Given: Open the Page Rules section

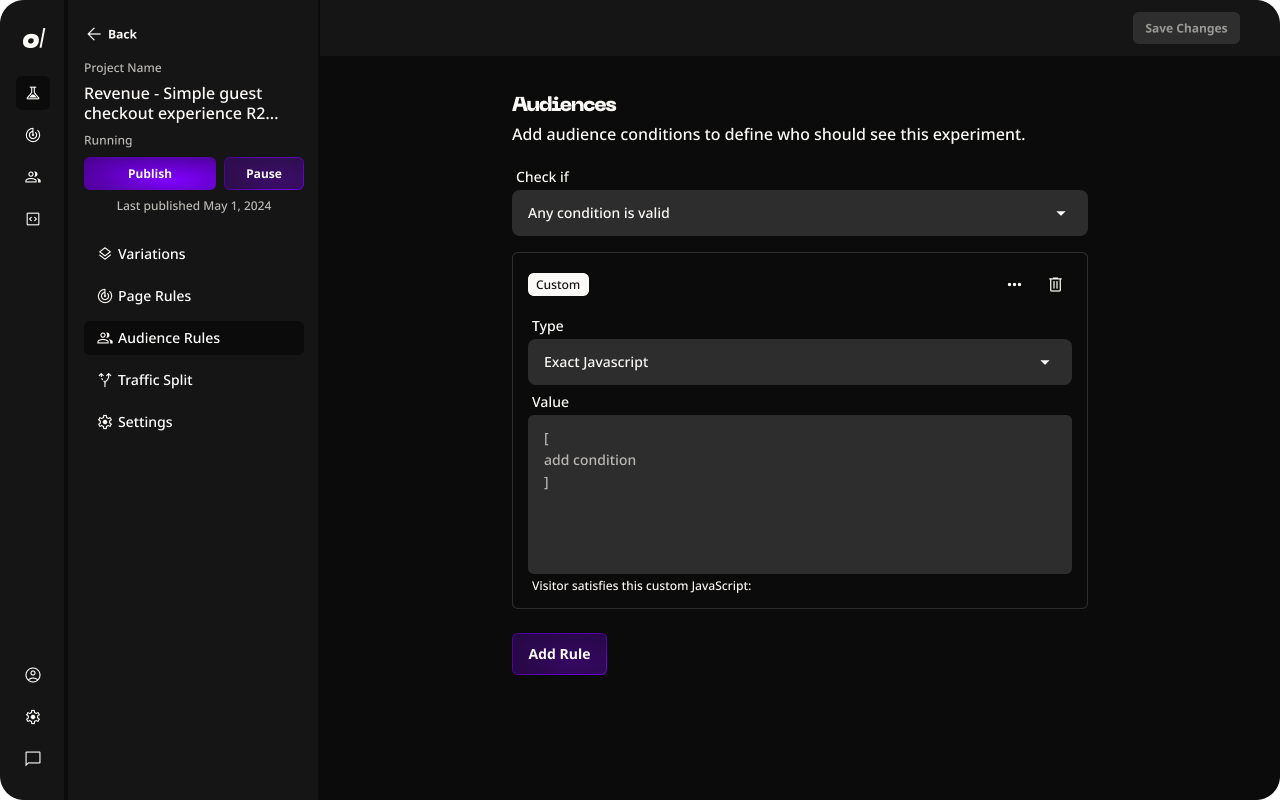Looking at the screenshot, I should 194,296.
